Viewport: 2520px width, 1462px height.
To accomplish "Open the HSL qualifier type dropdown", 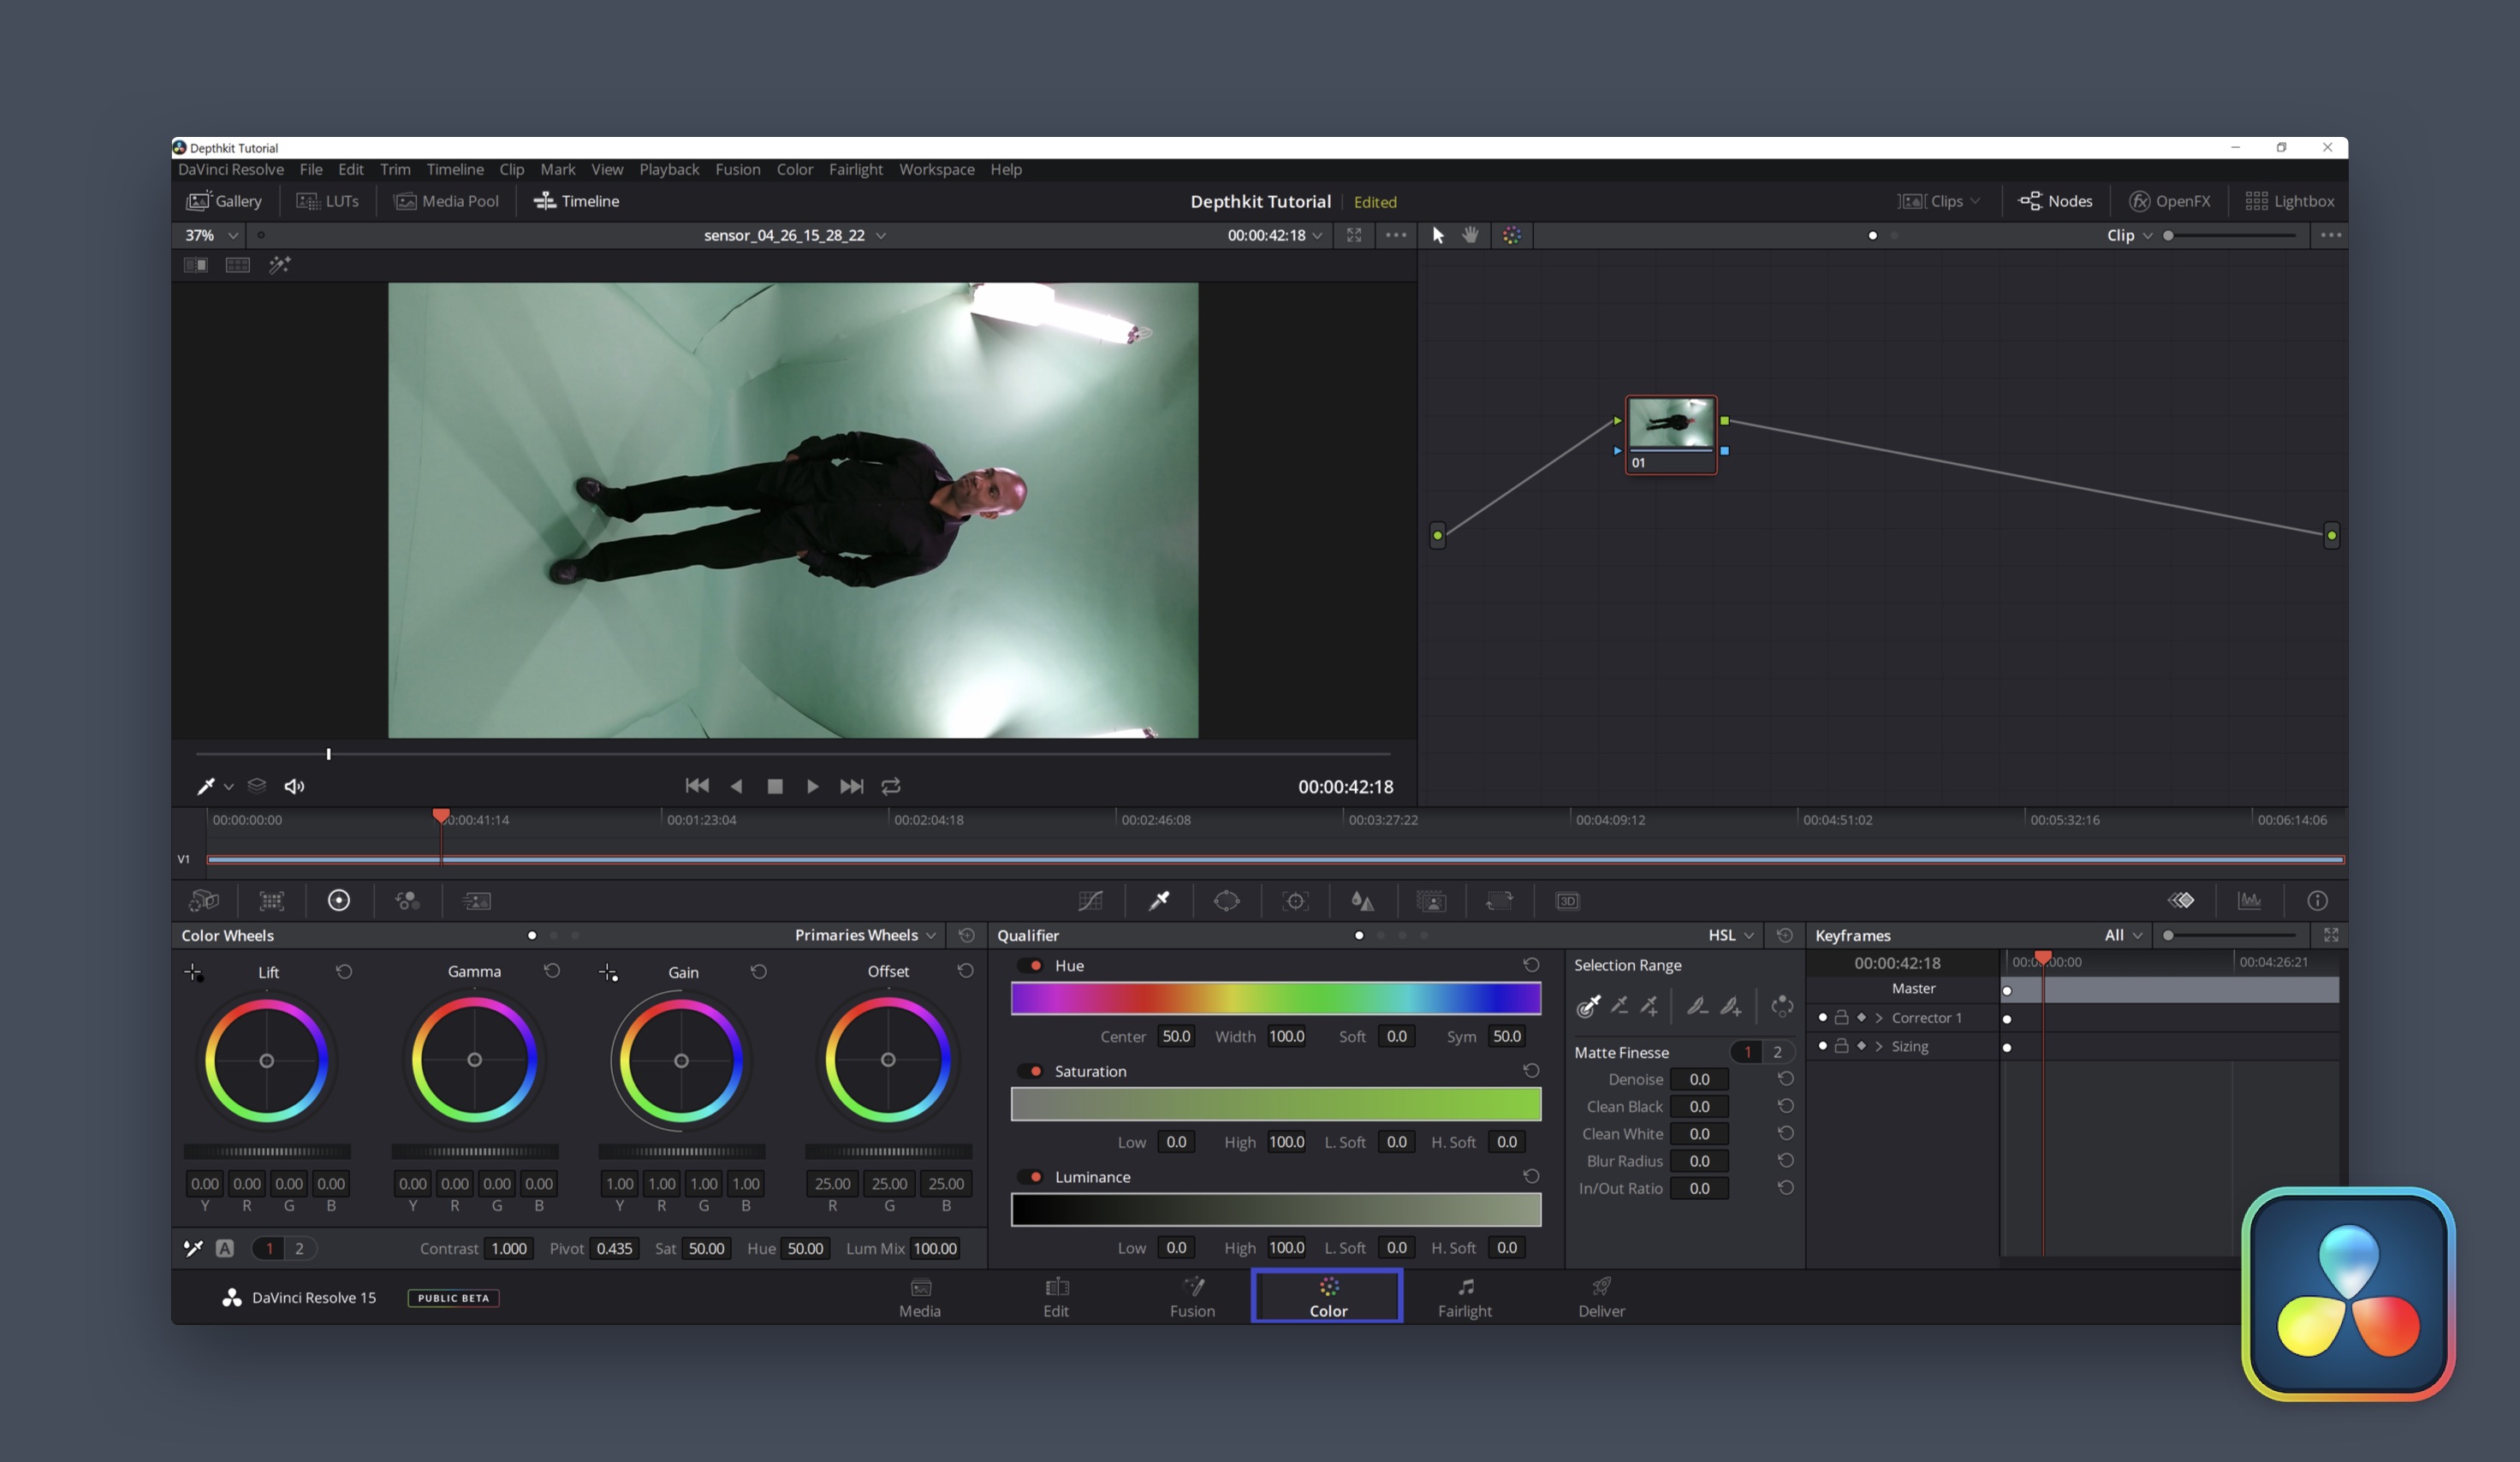I will 1730,935.
